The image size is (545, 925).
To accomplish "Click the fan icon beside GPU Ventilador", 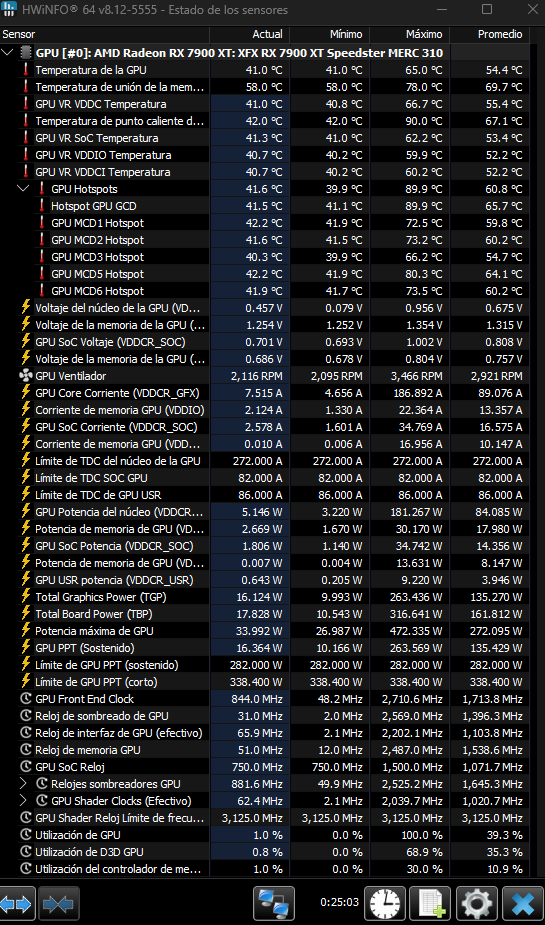I will click(25, 376).
